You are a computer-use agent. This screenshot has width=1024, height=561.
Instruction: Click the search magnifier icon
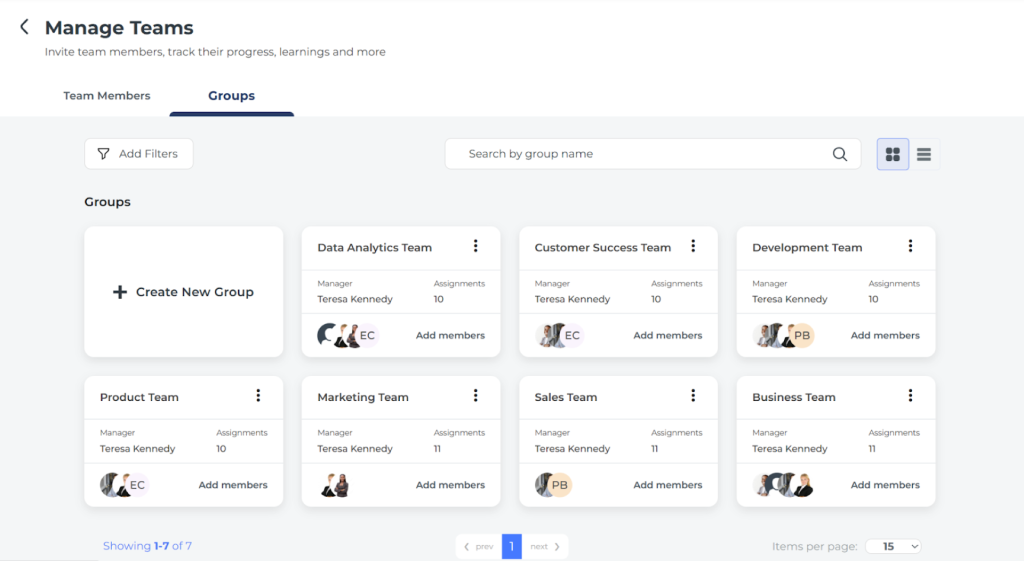(x=840, y=154)
